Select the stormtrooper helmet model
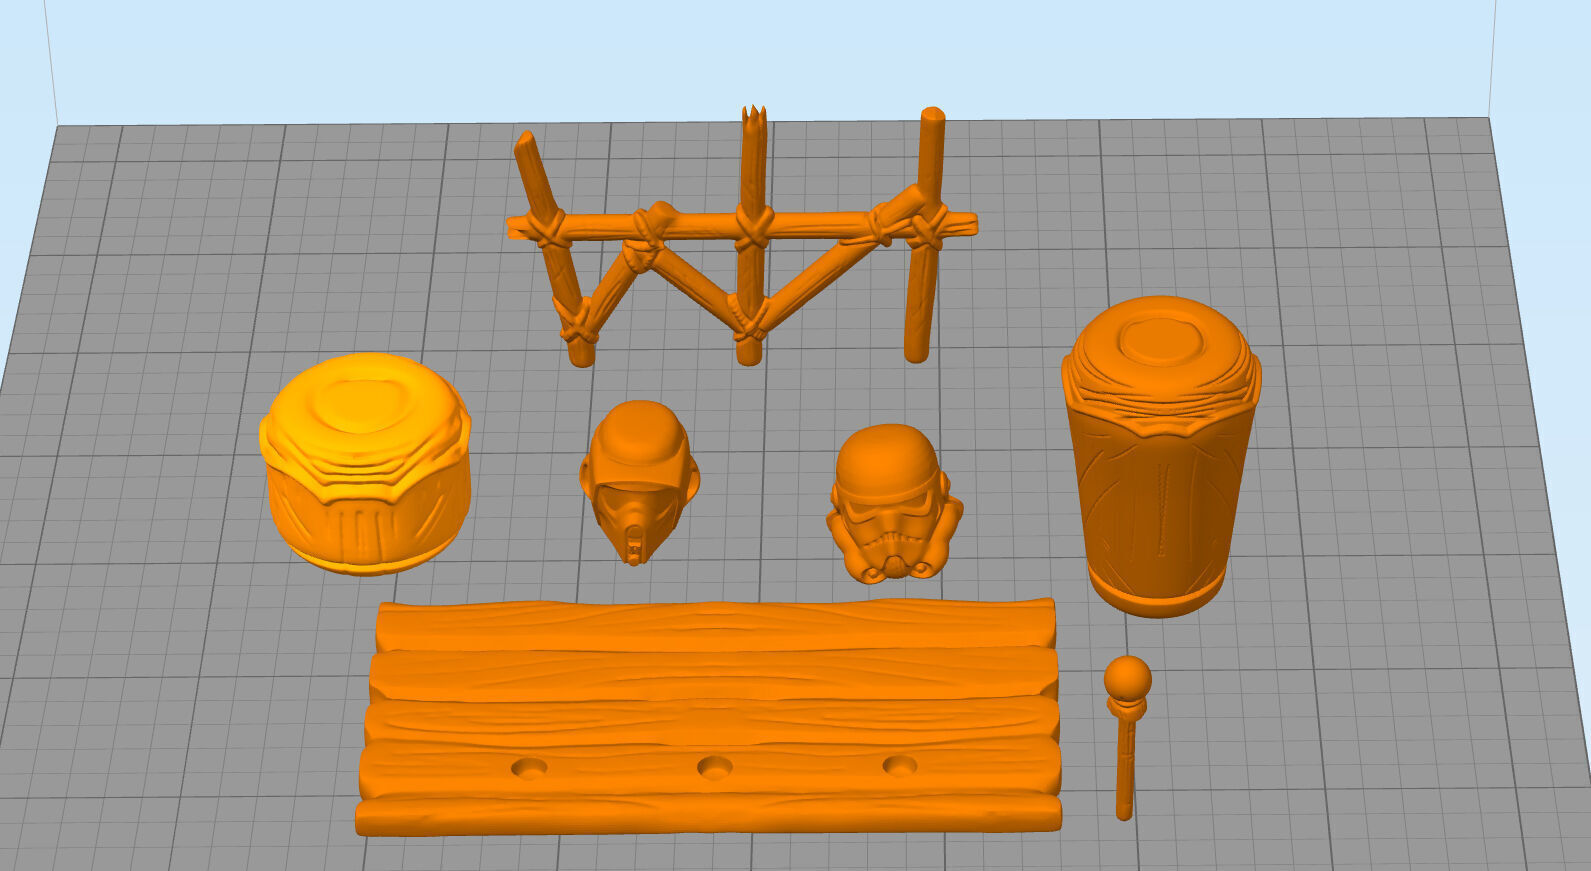Viewport: 1591px width, 871px height. point(893,502)
